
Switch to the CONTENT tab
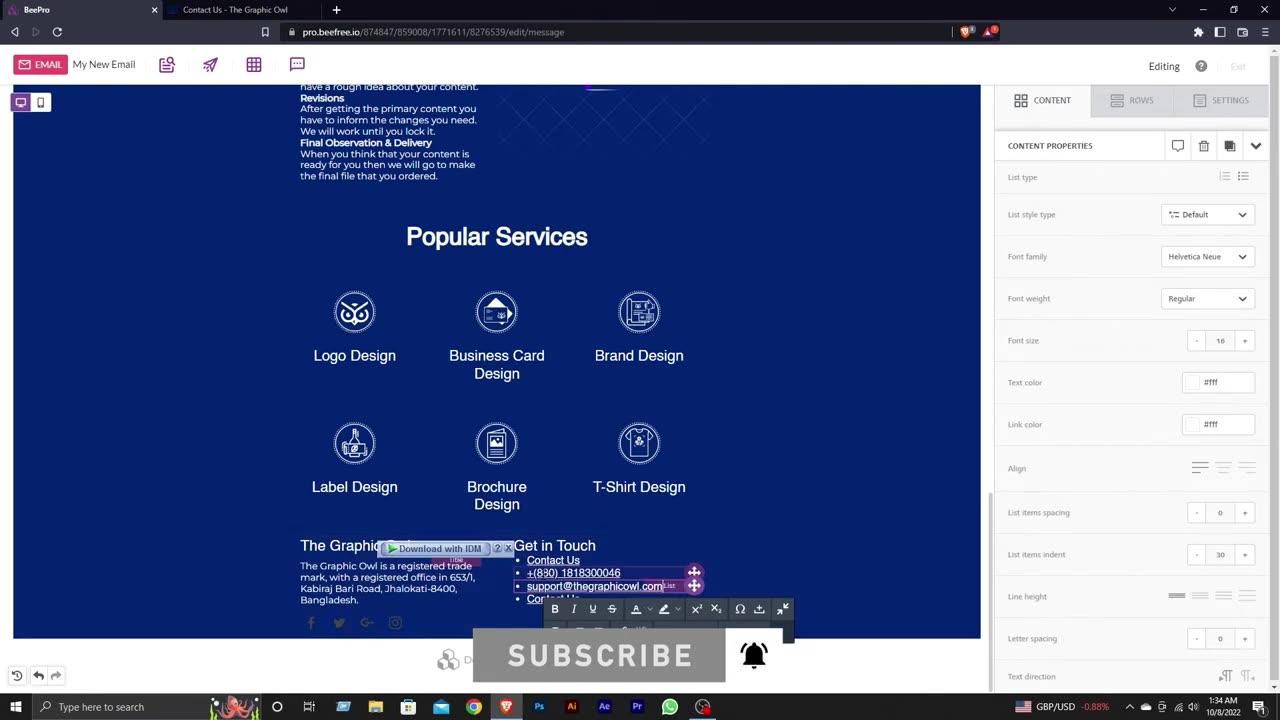pos(1043,100)
